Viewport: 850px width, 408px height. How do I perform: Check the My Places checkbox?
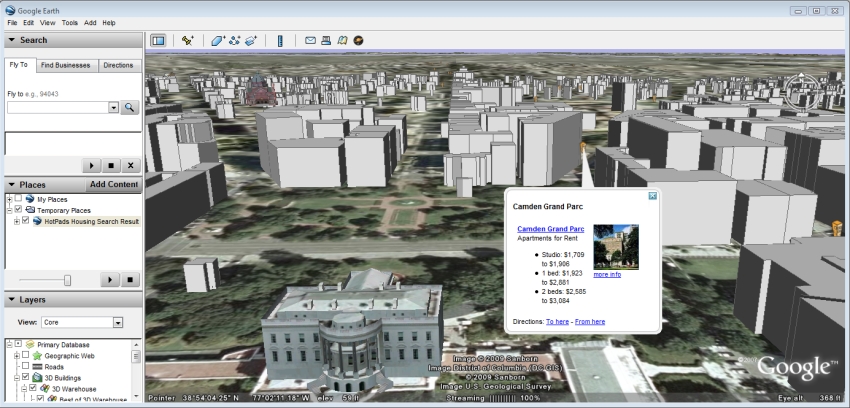18,199
